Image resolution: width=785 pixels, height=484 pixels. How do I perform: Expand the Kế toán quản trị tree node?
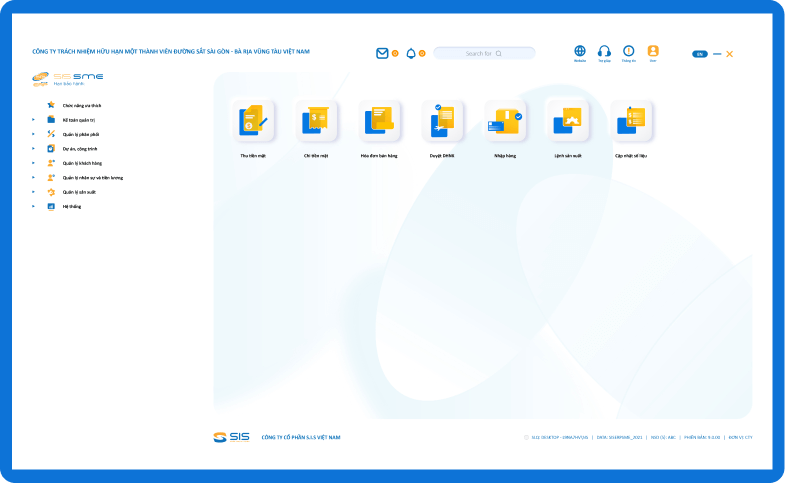[33, 119]
